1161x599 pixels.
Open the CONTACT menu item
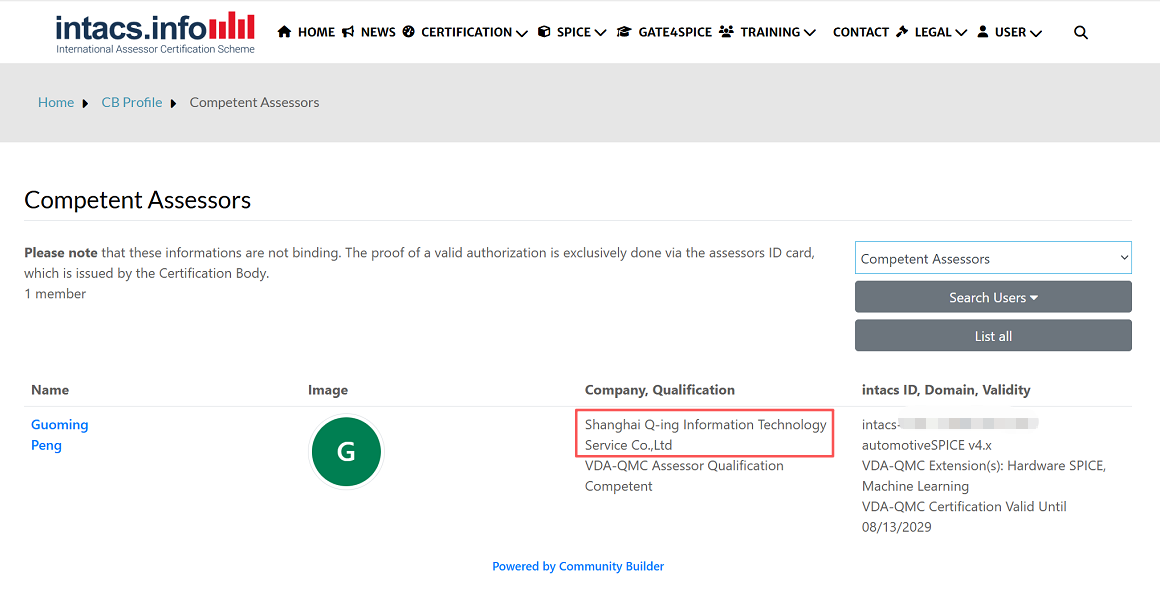tap(860, 32)
